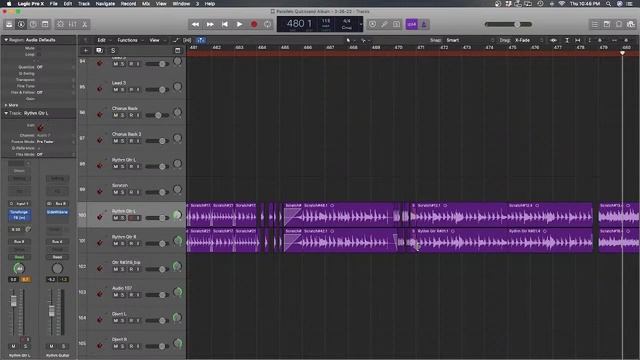
Task: Open Smart Controls button
Action: pos(60,24)
